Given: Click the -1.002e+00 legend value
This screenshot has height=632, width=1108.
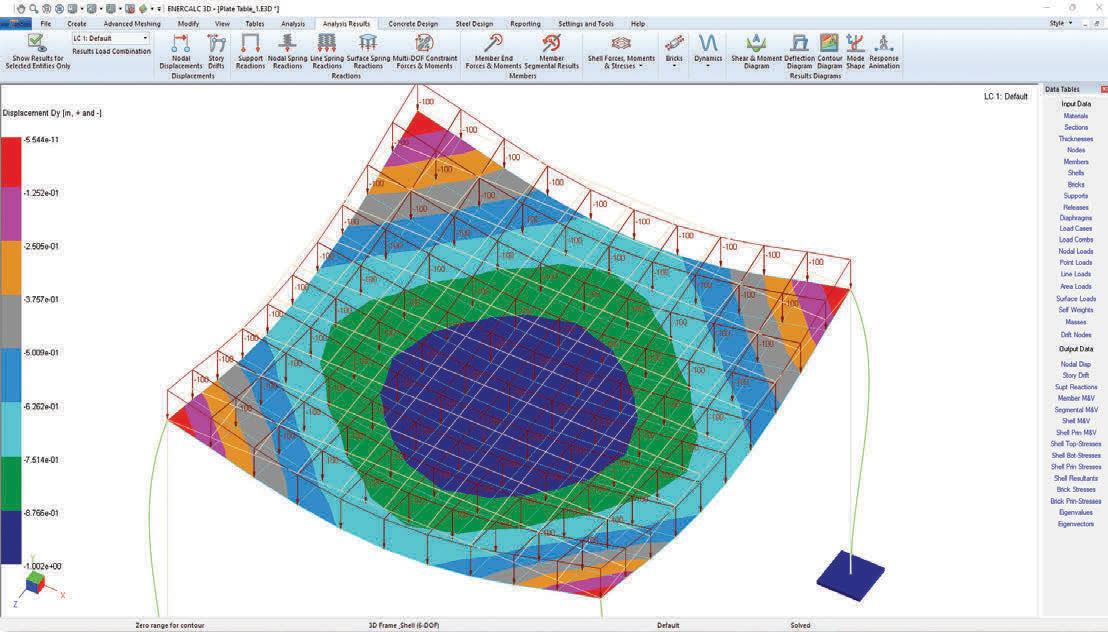Looking at the screenshot, I should [42, 566].
